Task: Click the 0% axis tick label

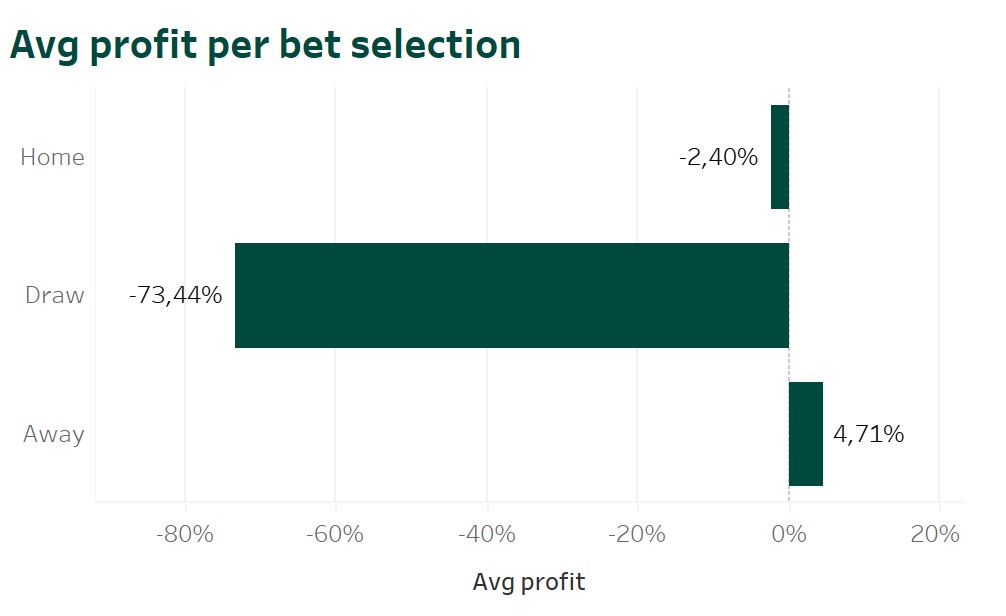Action: click(789, 534)
